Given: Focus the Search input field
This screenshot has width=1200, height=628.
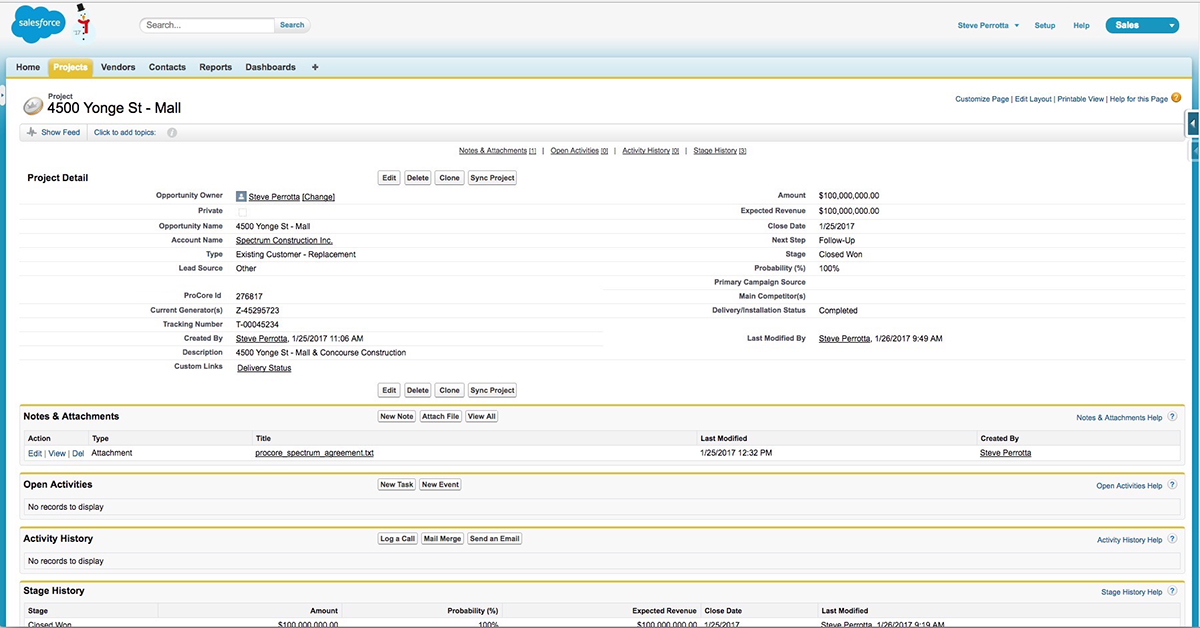Looking at the screenshot, I should 207,25.
